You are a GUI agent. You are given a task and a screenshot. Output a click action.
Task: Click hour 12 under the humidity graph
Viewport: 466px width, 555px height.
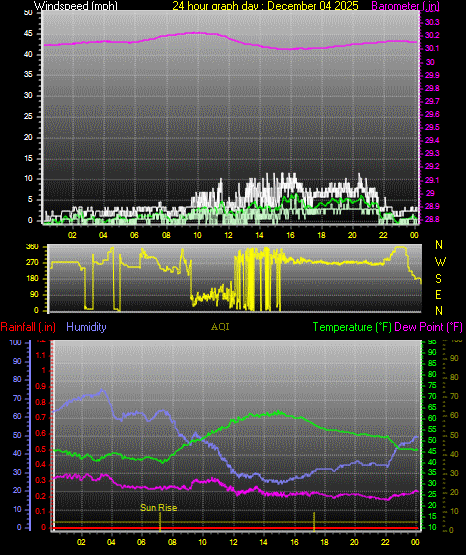233,542
